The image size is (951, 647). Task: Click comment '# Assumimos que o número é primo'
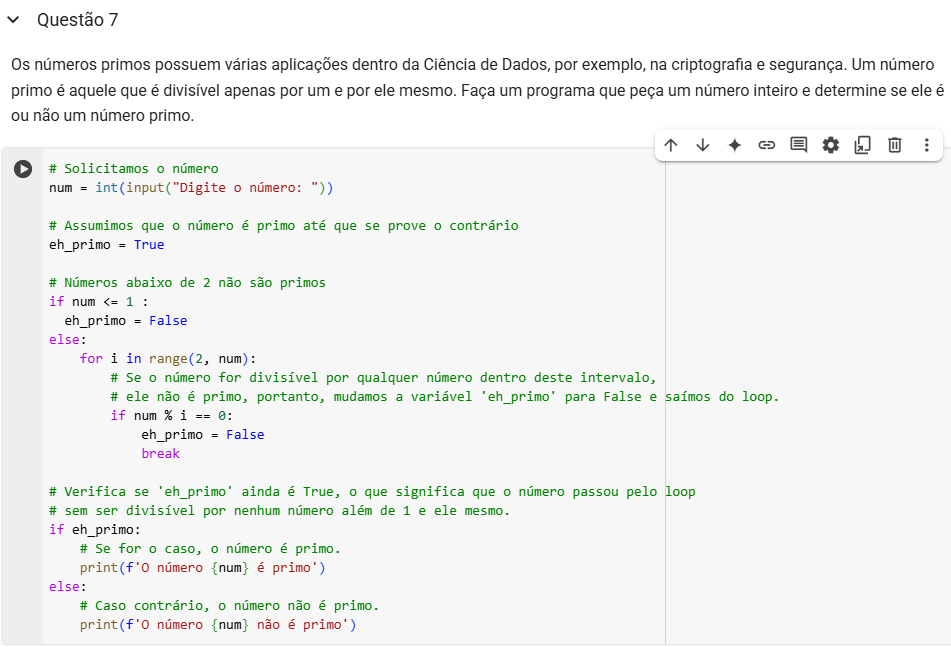pos(284,226)
